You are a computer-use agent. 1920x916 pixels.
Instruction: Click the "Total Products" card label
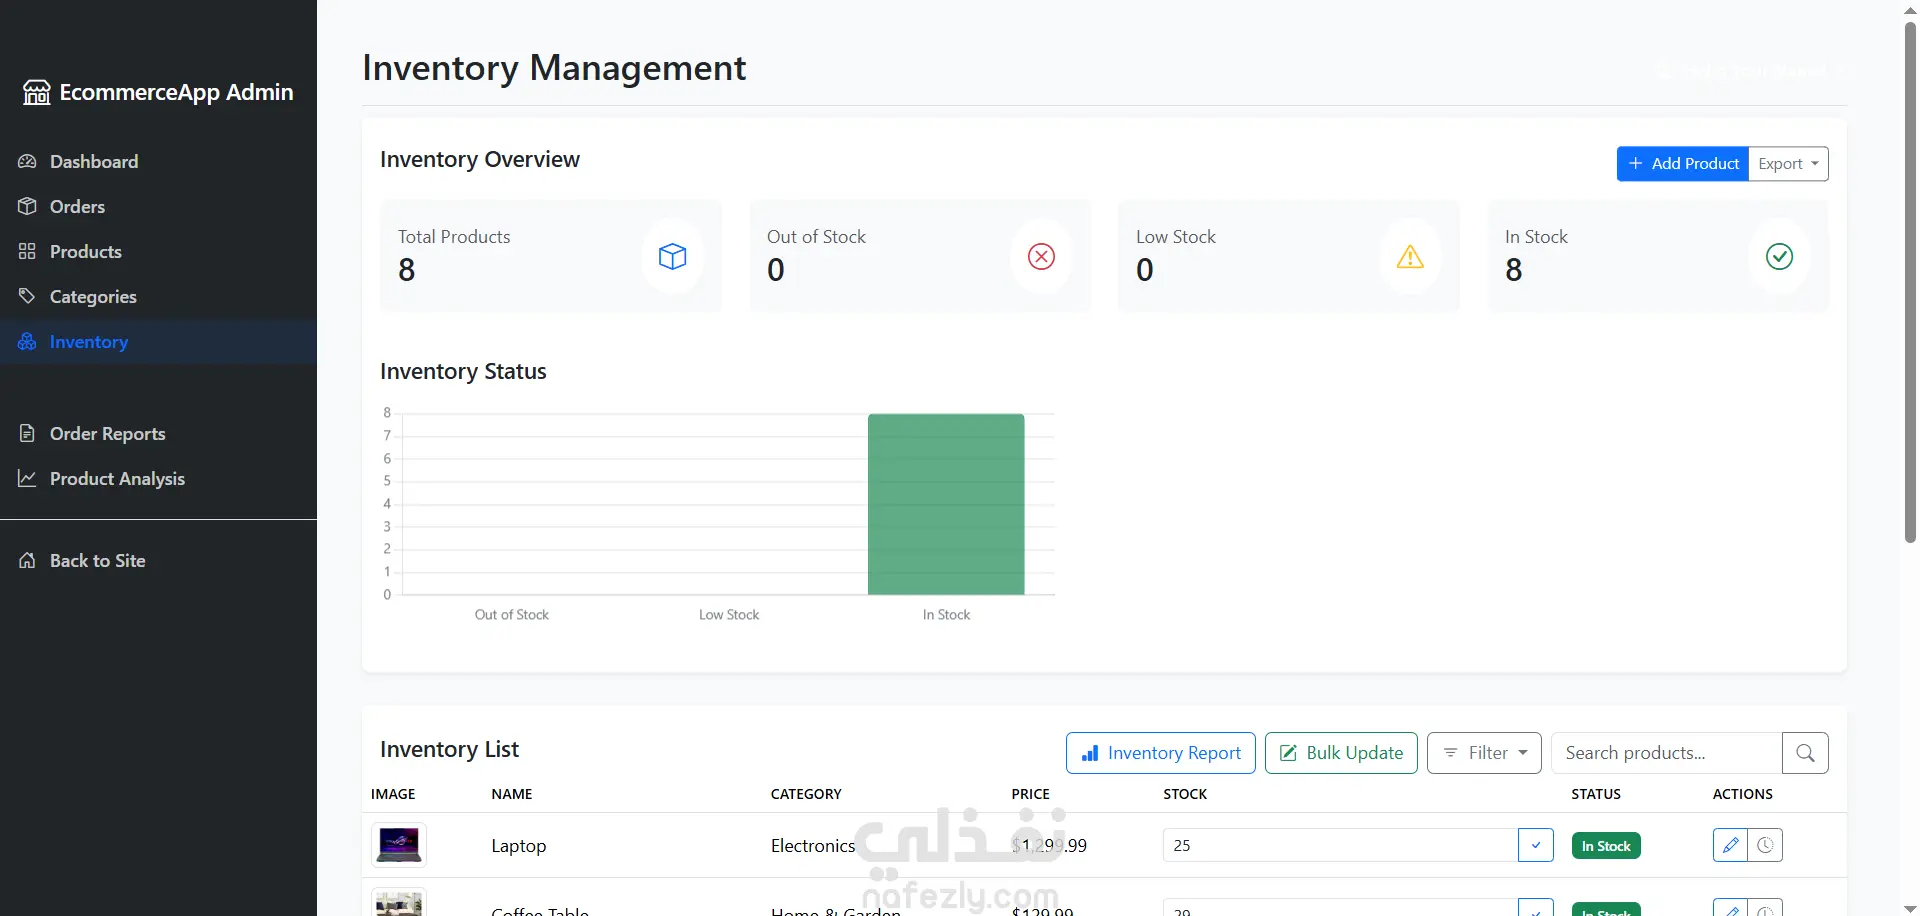coord(454,237)
